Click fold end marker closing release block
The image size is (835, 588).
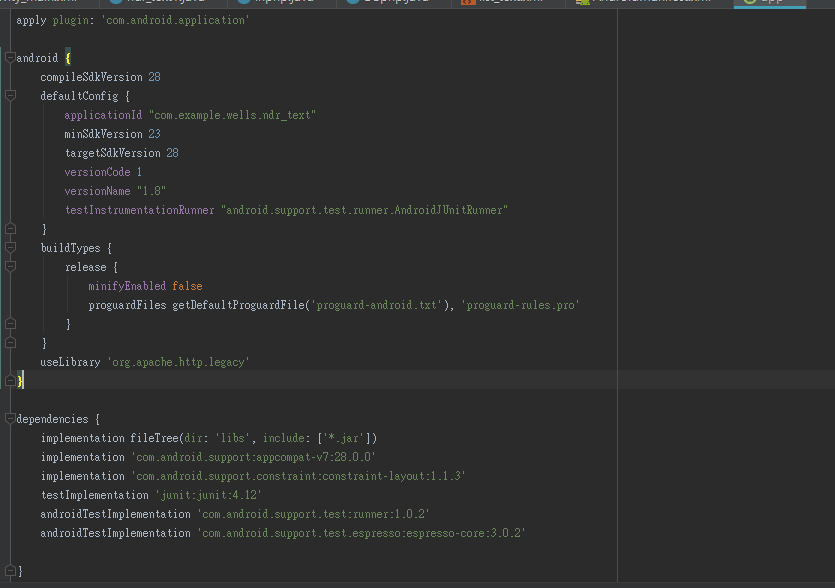point(10,323)
